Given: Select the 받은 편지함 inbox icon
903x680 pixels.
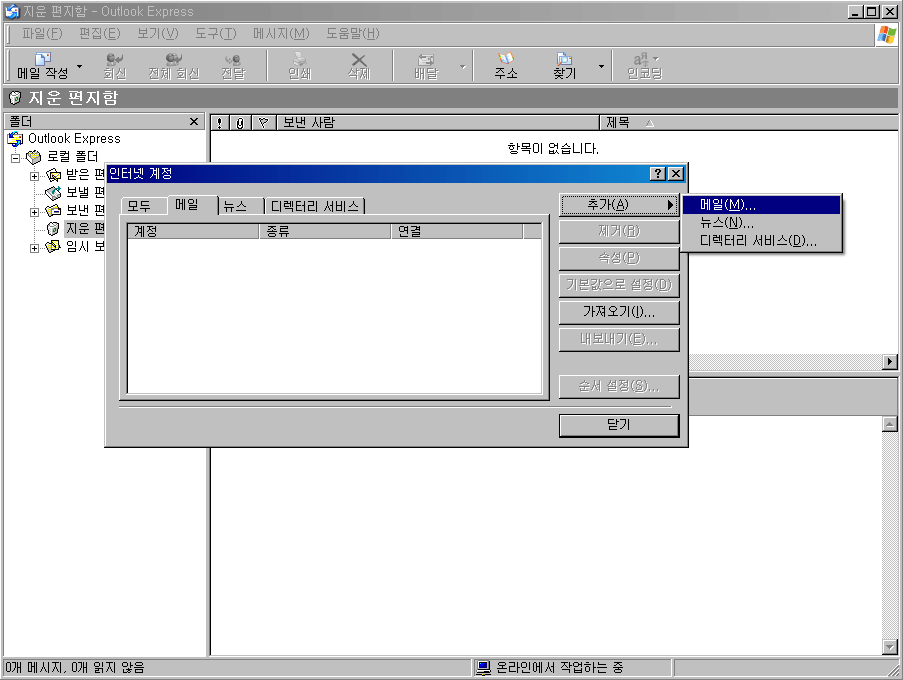Looking at the screenshot, I should point(54,174).
